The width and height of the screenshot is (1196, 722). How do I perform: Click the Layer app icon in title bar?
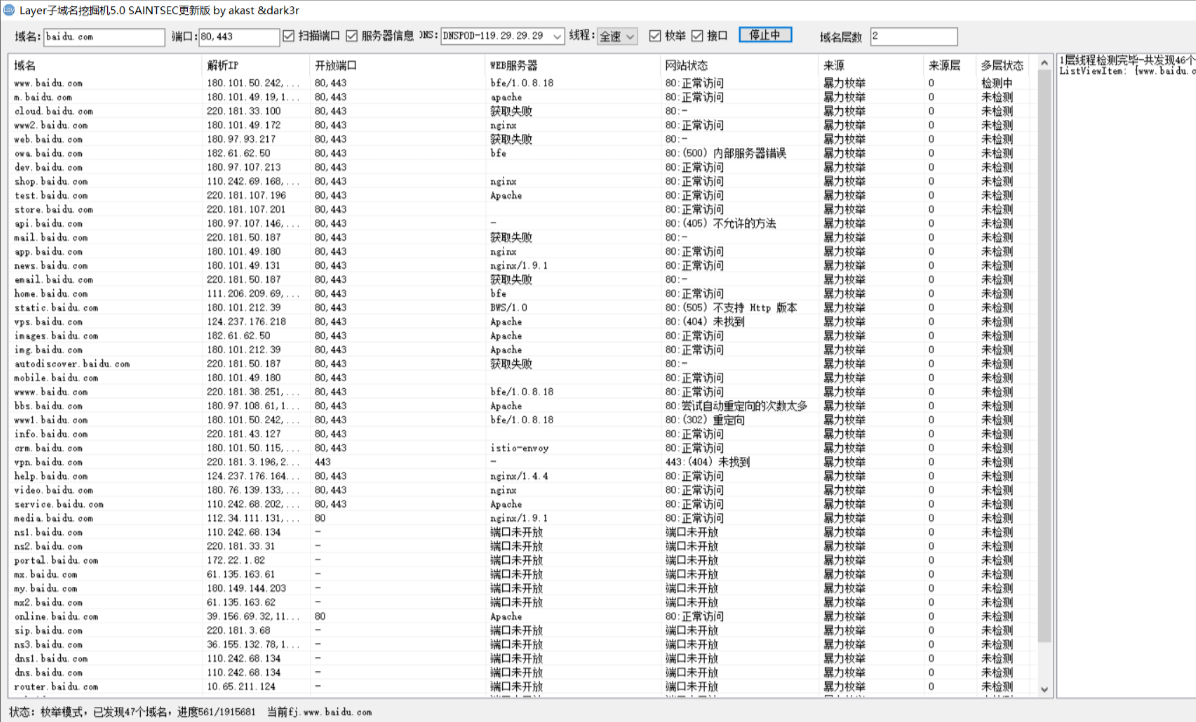[9, 10]
